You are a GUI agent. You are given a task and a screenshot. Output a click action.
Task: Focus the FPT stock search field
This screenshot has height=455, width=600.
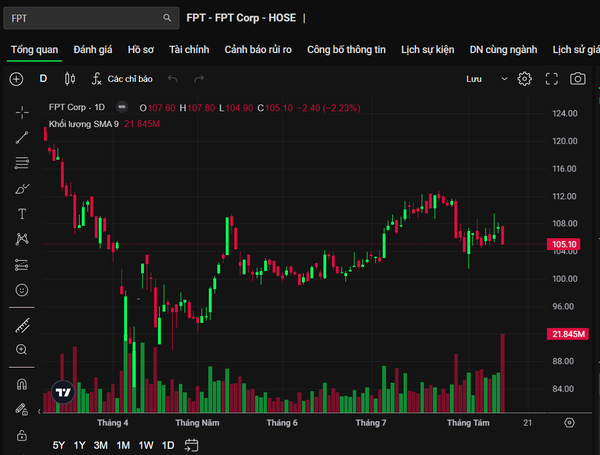91,18
